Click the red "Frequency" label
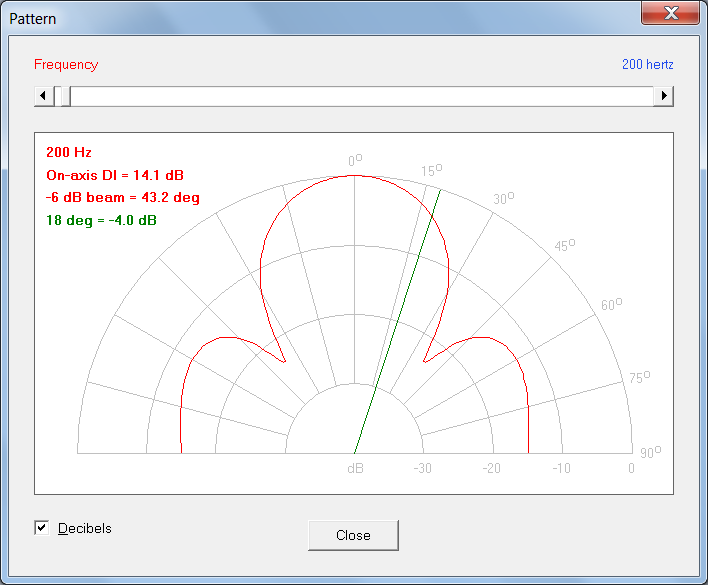 (x=66, y=65)
